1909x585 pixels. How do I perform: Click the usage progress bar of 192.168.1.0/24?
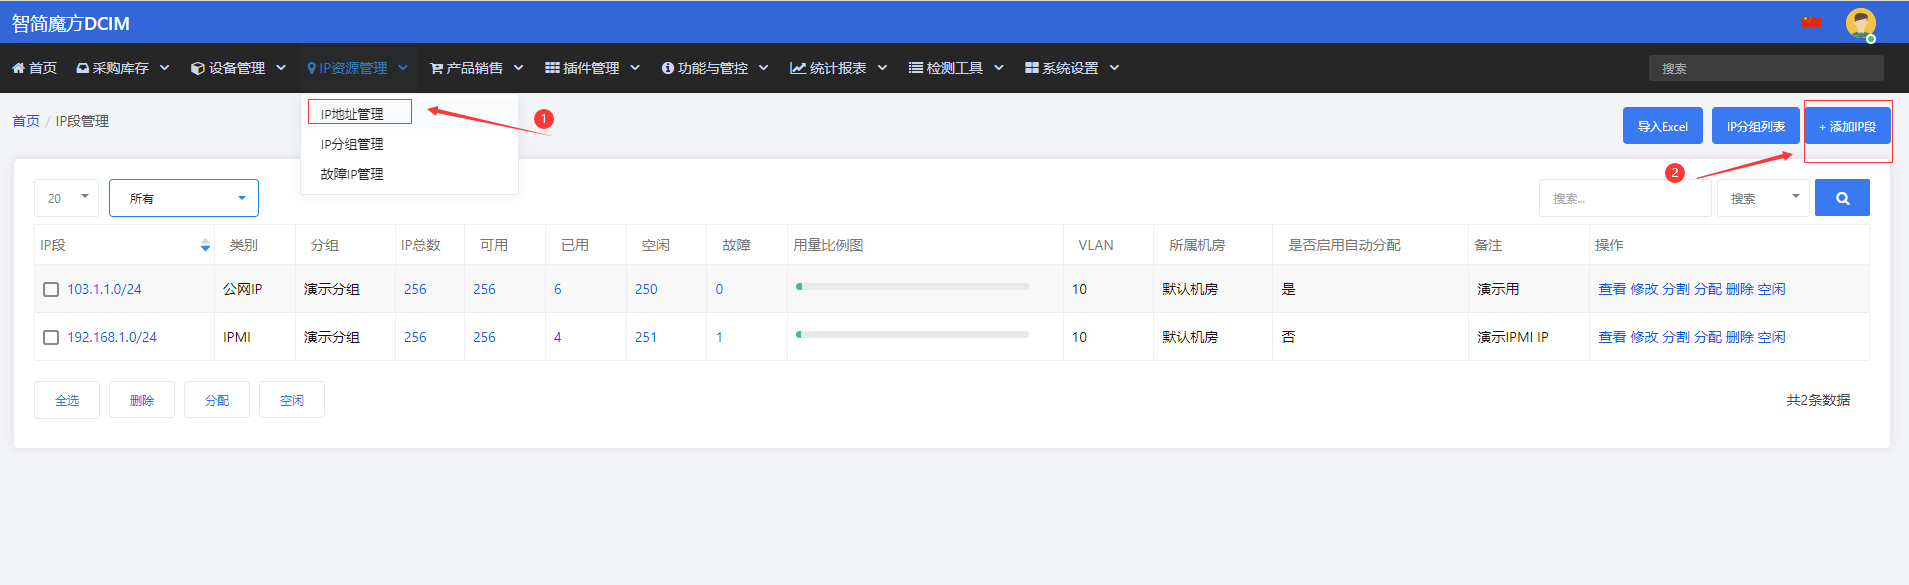click(912, 335)
